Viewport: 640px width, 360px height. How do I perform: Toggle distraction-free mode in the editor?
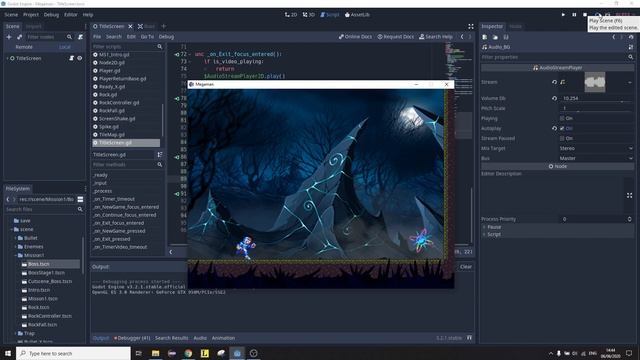[471, 26]
